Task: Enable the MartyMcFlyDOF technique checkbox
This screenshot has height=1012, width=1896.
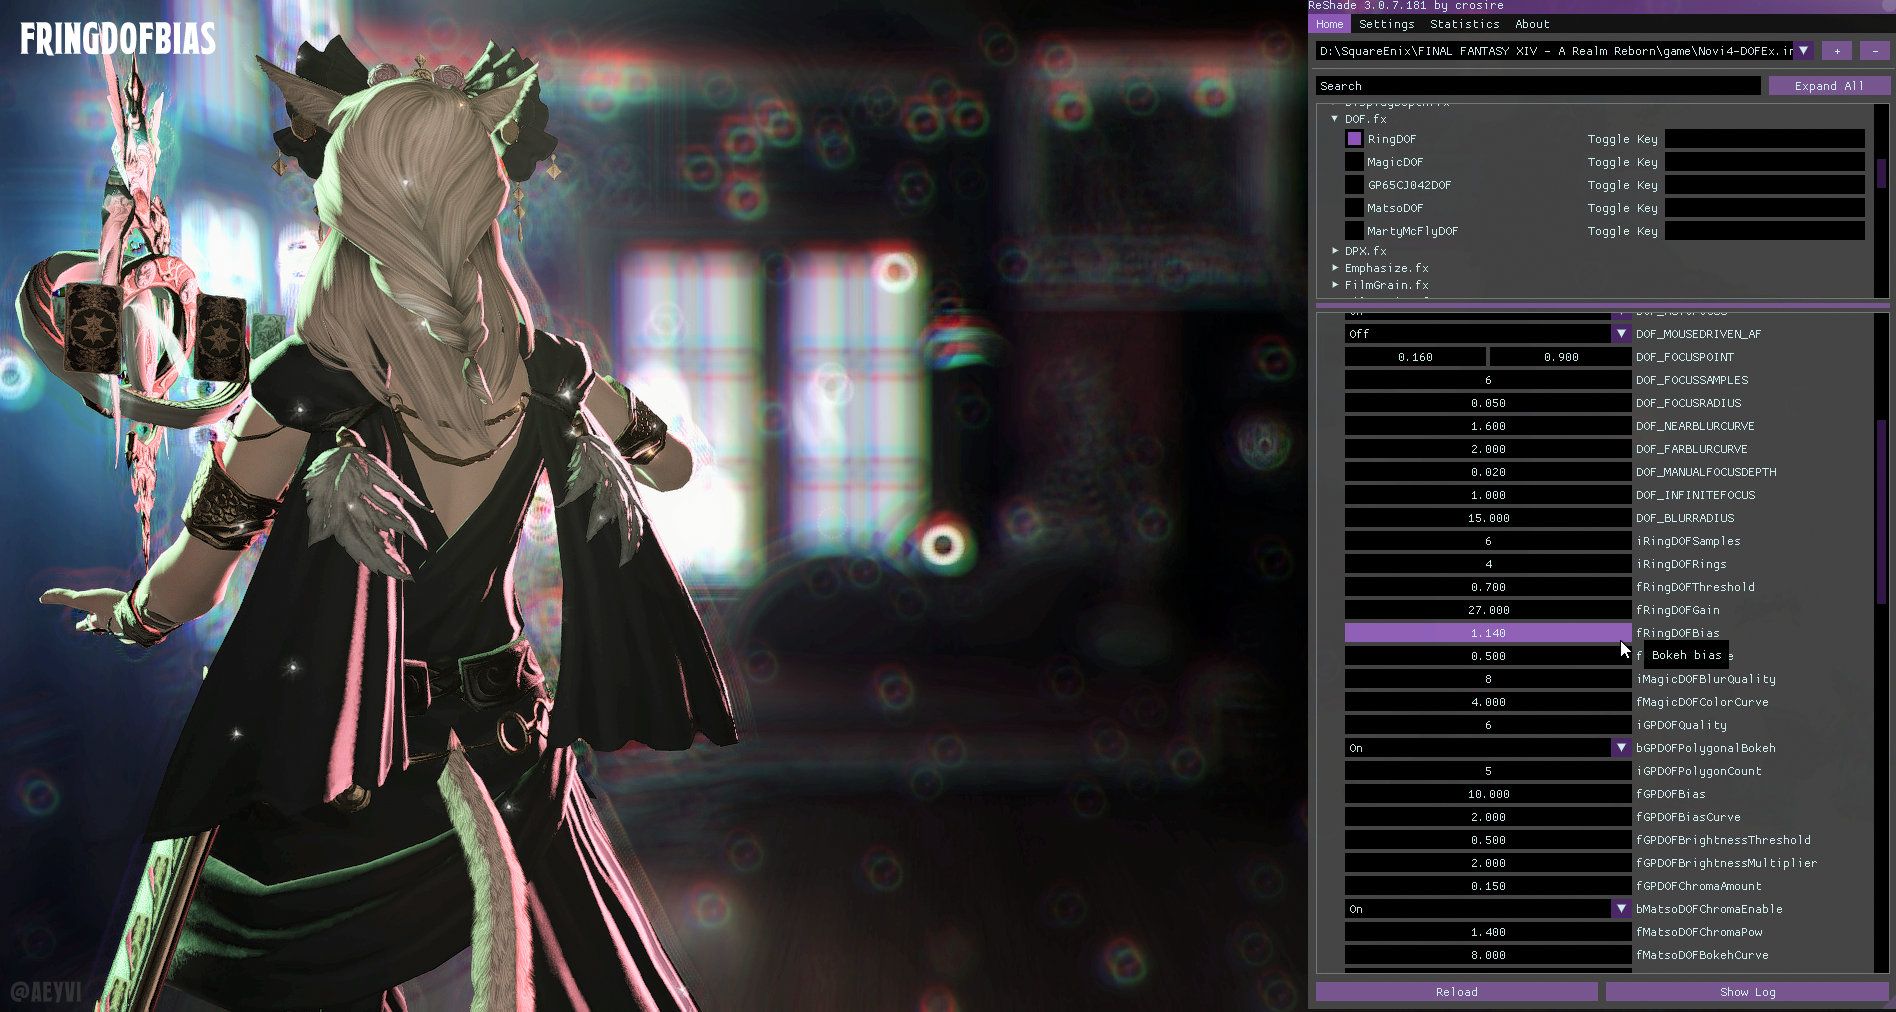Action: [x=1354, y=231]
